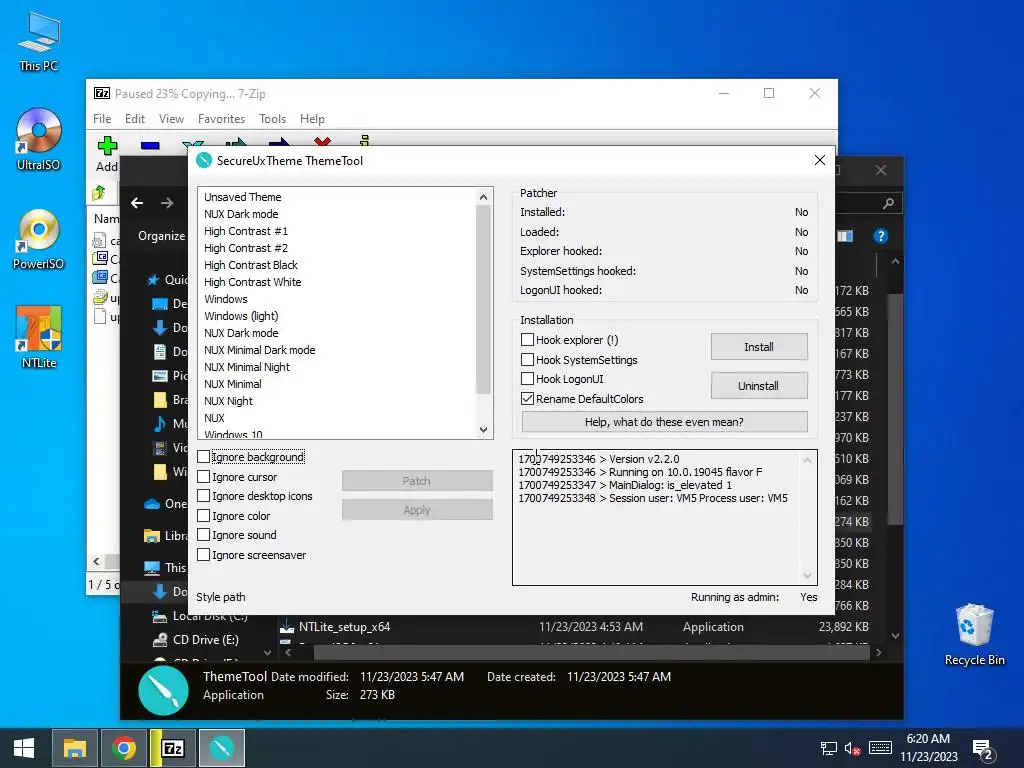
Task: Click log box scroll-down arrow
Action: [807, 575]
